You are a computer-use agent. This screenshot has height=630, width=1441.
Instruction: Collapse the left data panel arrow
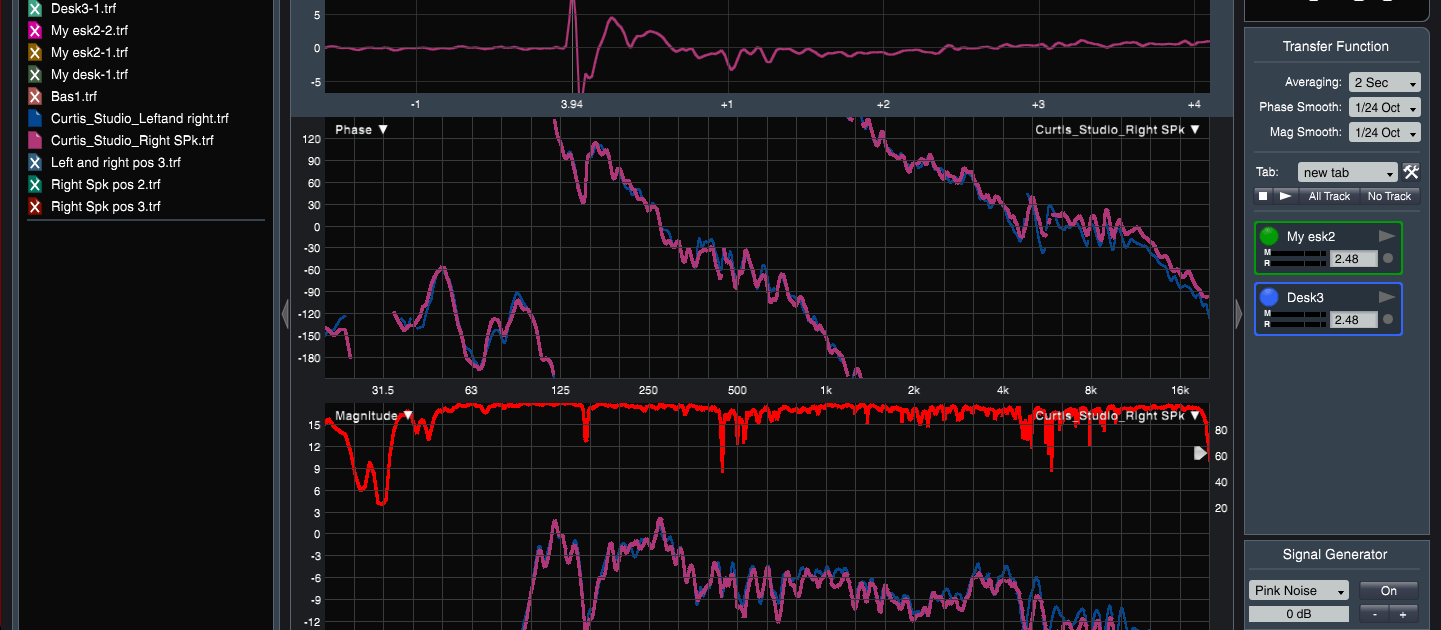[x=285, y=314]
